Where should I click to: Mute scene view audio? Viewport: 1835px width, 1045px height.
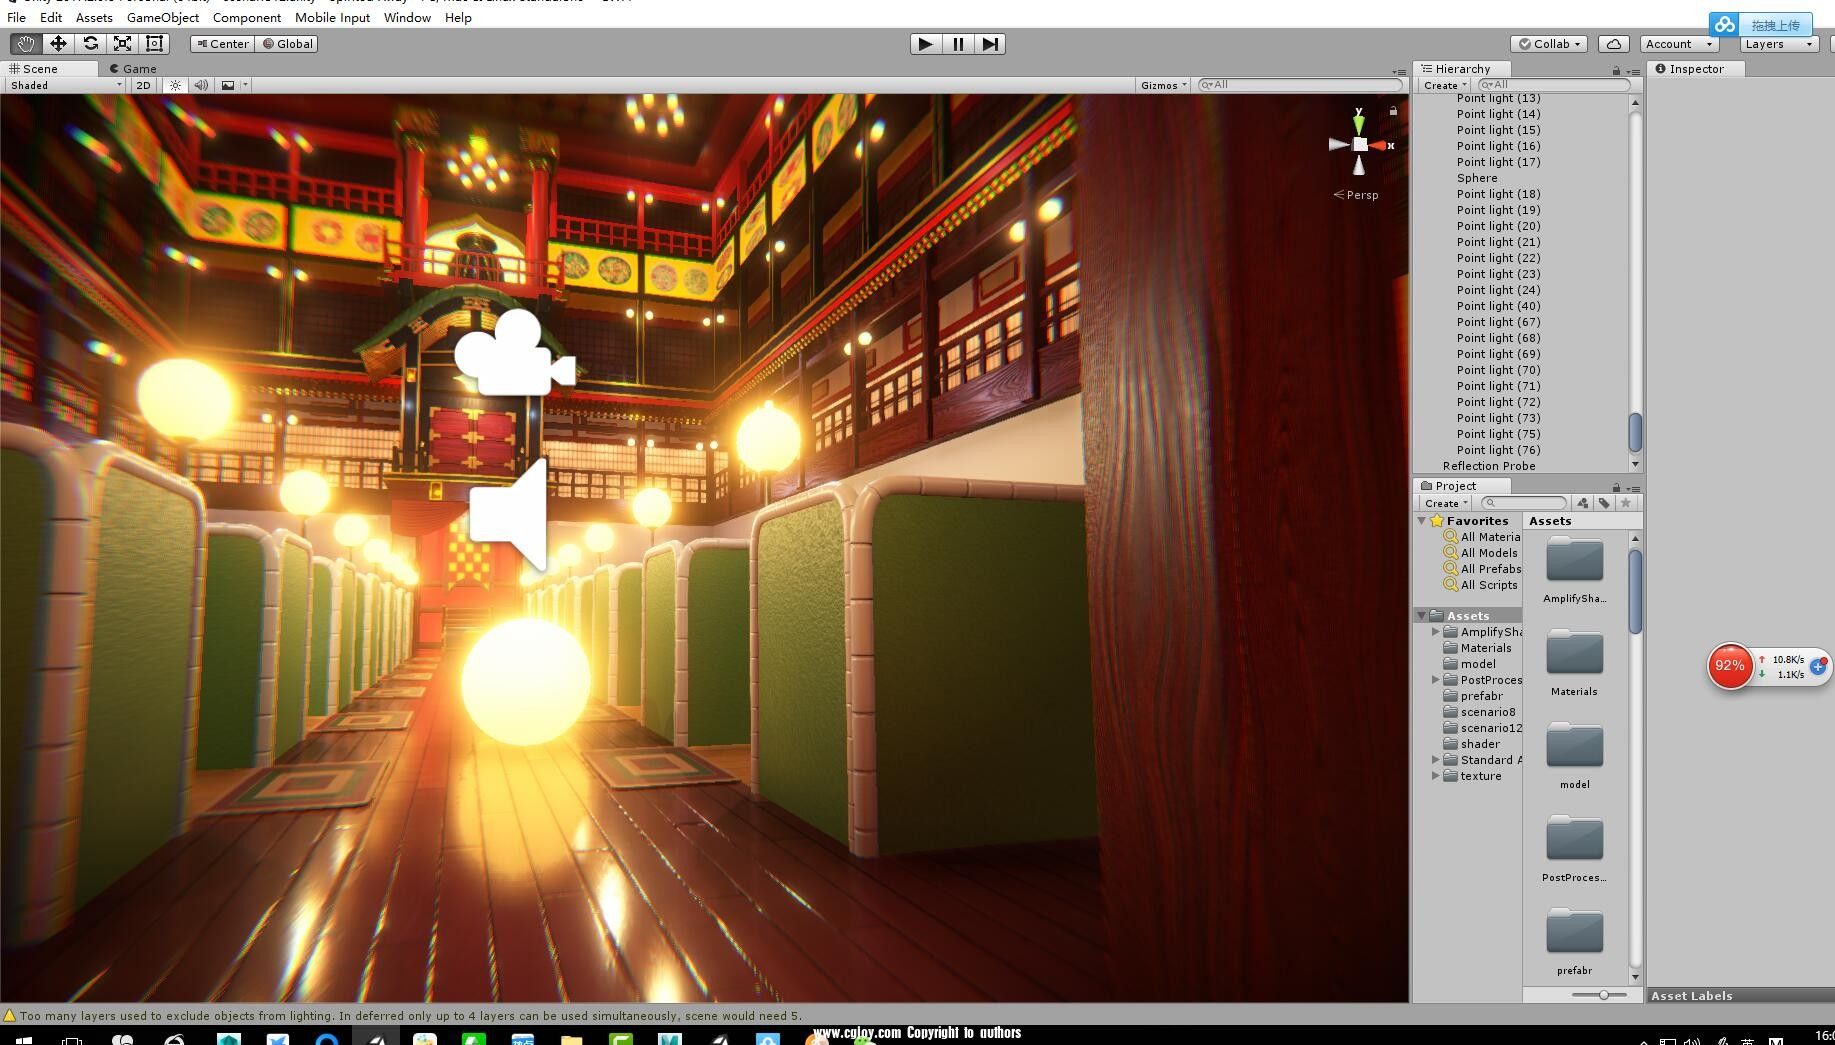point(201,85)
